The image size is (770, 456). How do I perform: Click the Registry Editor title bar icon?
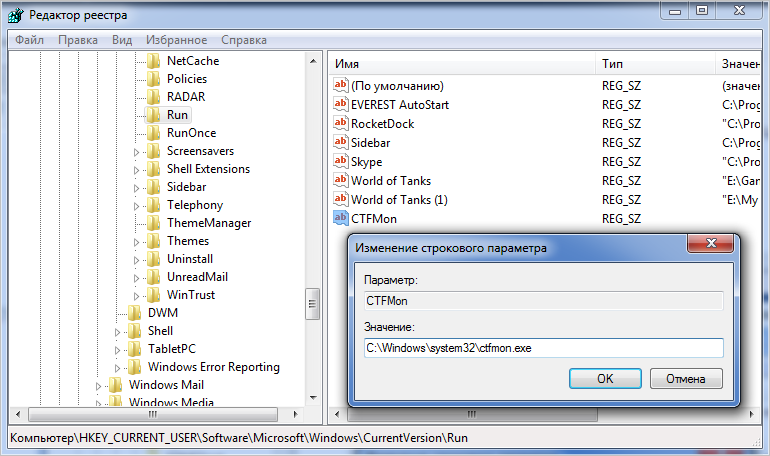pyautogui.click(x=16, y=15)
